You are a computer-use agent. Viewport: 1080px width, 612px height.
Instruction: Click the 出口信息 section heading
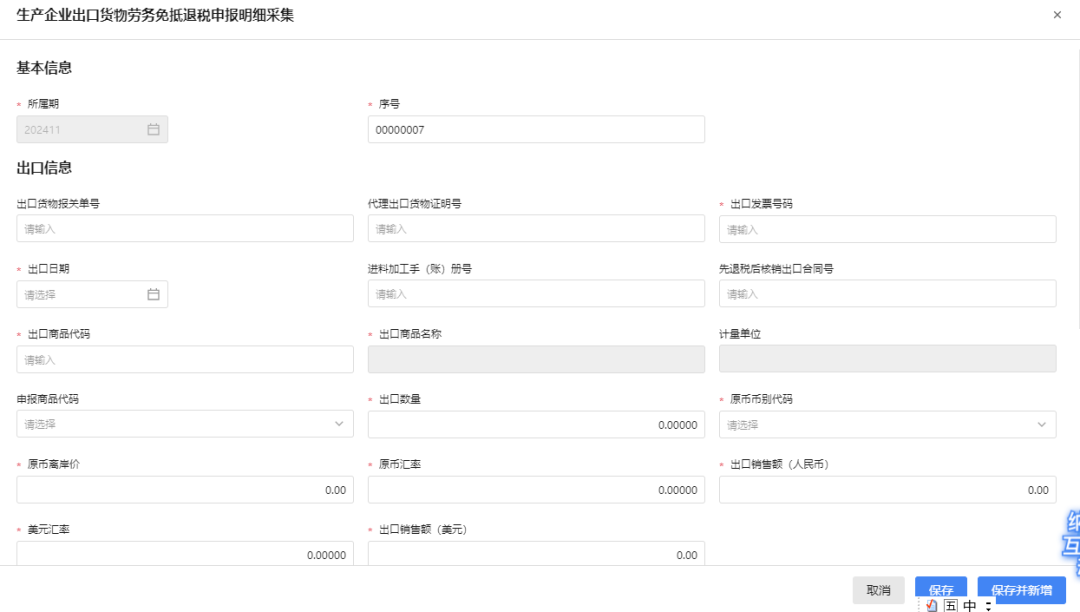click(44, 167)
